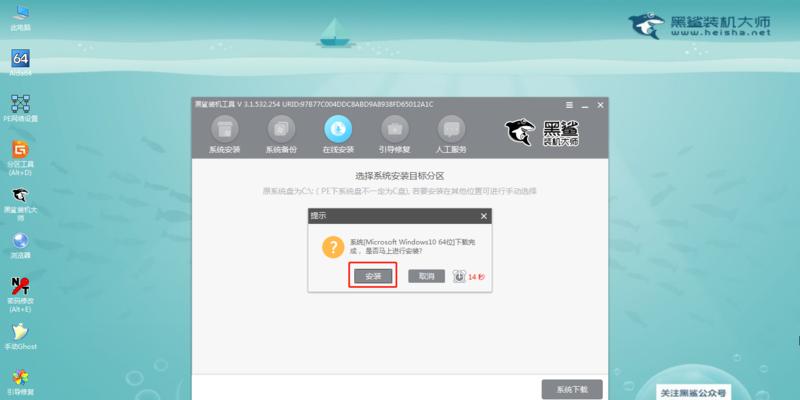The width and height of the screenshot is (800, 400).
Task: Click the 选择系统安装目标分区 heading
Action: pos(399,176)
